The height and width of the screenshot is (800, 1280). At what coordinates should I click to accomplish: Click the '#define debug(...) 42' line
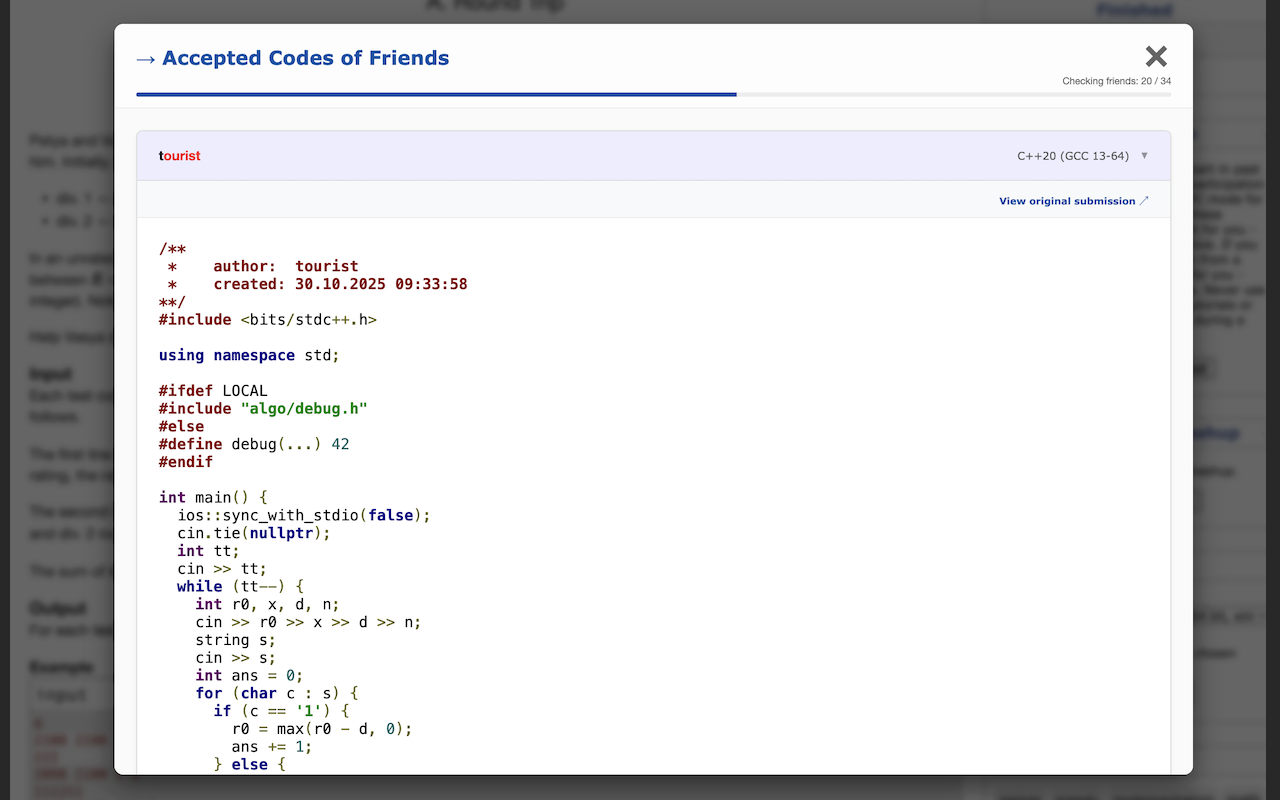(x=254, y=444)
